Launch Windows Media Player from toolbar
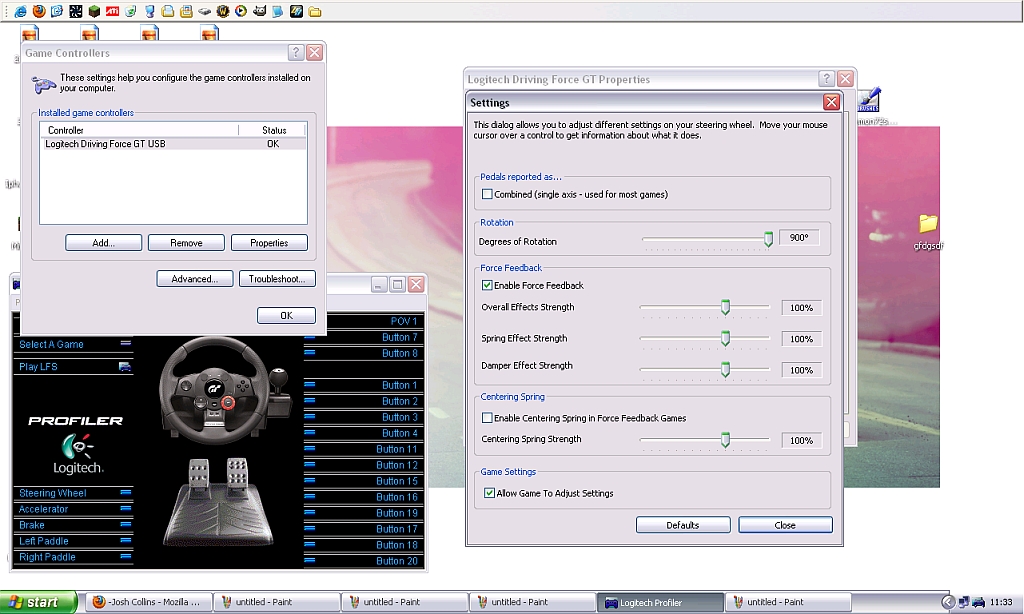Viewport: 1024px width, 614px height. pyautogui.click(x=241, y=11)
